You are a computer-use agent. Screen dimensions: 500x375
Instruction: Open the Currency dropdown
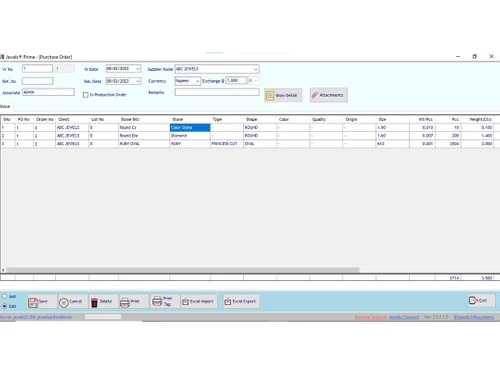coord(197,81)
